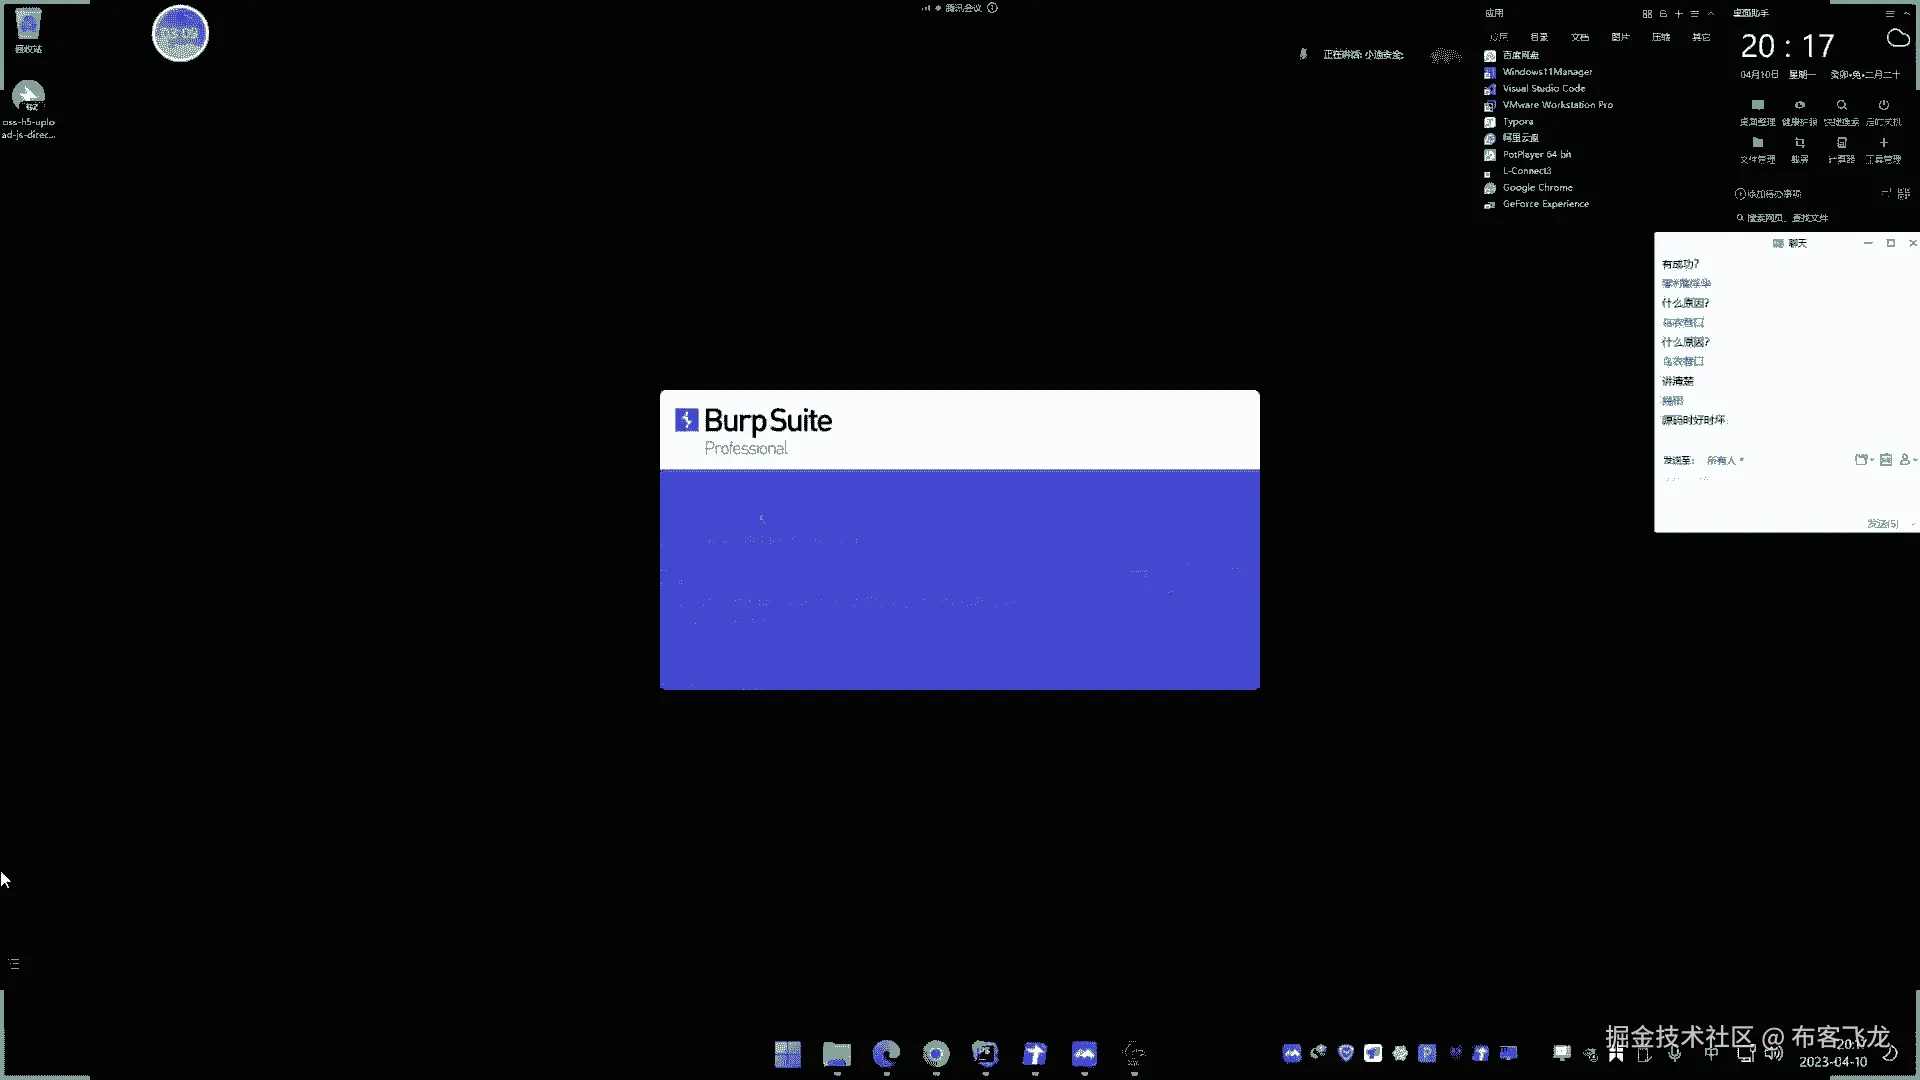Open Typora from the app panel
Image resolution: width=1920 pixels, height=1080 pixels.
tap(1517, 122)
